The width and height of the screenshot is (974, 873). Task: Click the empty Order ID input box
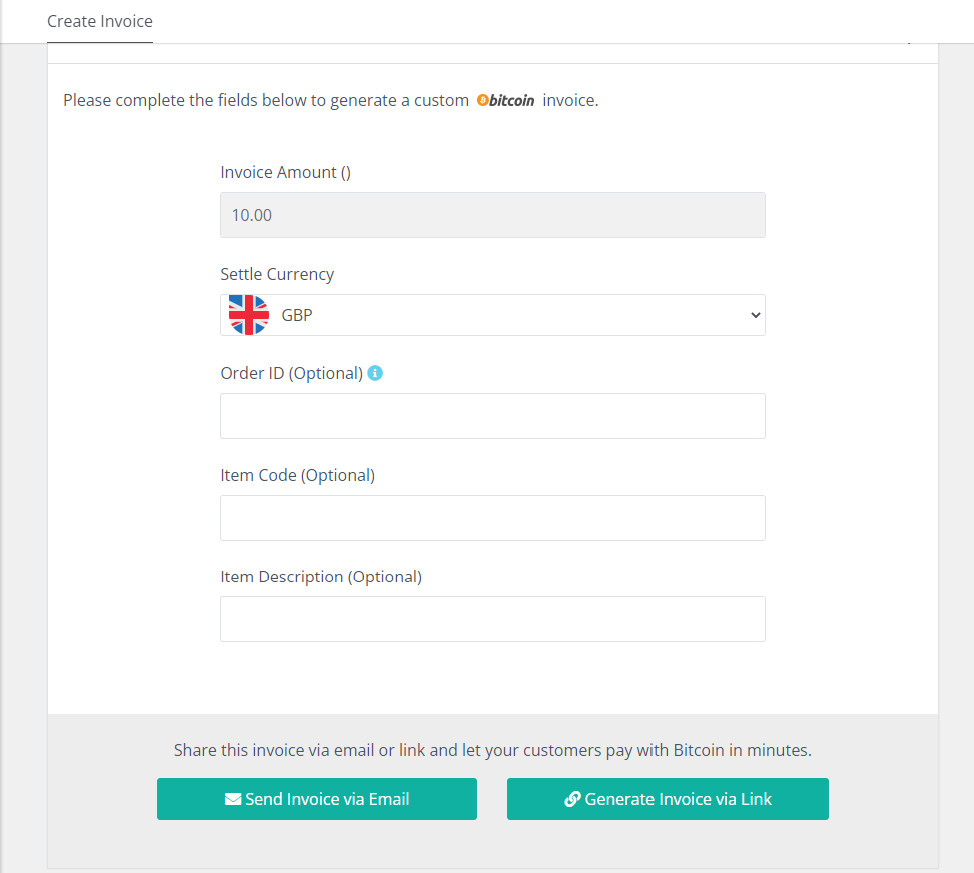[x=493, y=416]
